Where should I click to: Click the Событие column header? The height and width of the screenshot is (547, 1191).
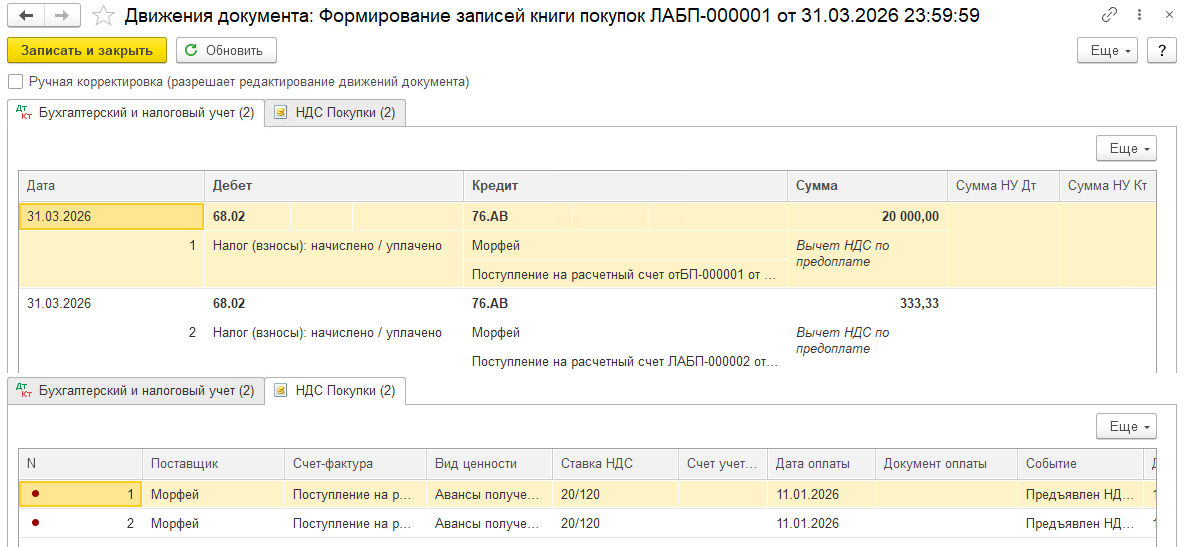click(1080, 463)
